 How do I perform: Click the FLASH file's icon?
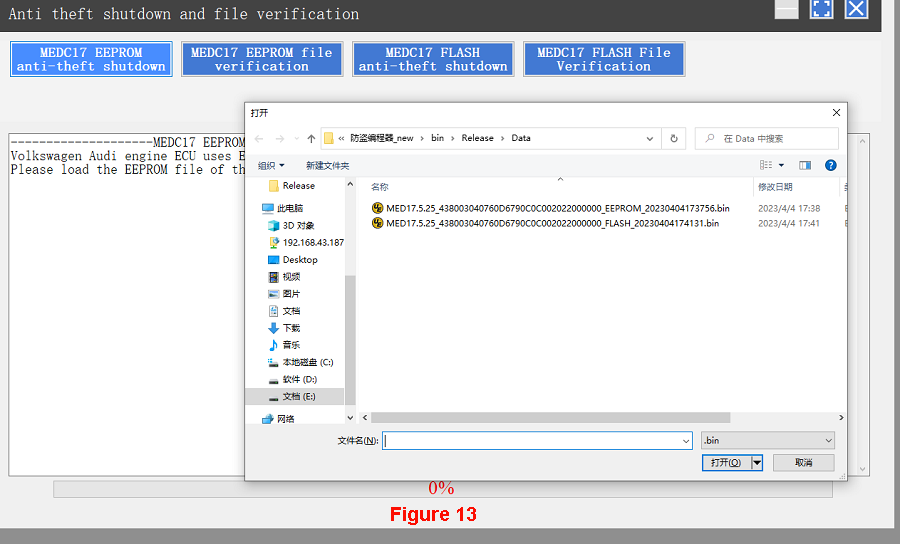(377, 223)
